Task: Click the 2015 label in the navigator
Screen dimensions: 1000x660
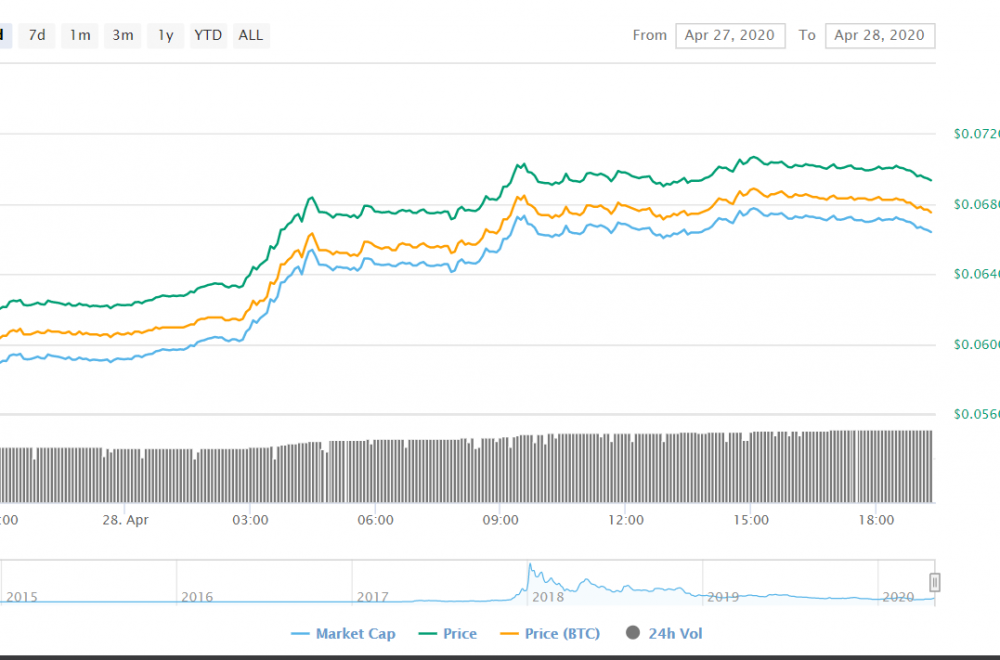Action: pos(22,598)
